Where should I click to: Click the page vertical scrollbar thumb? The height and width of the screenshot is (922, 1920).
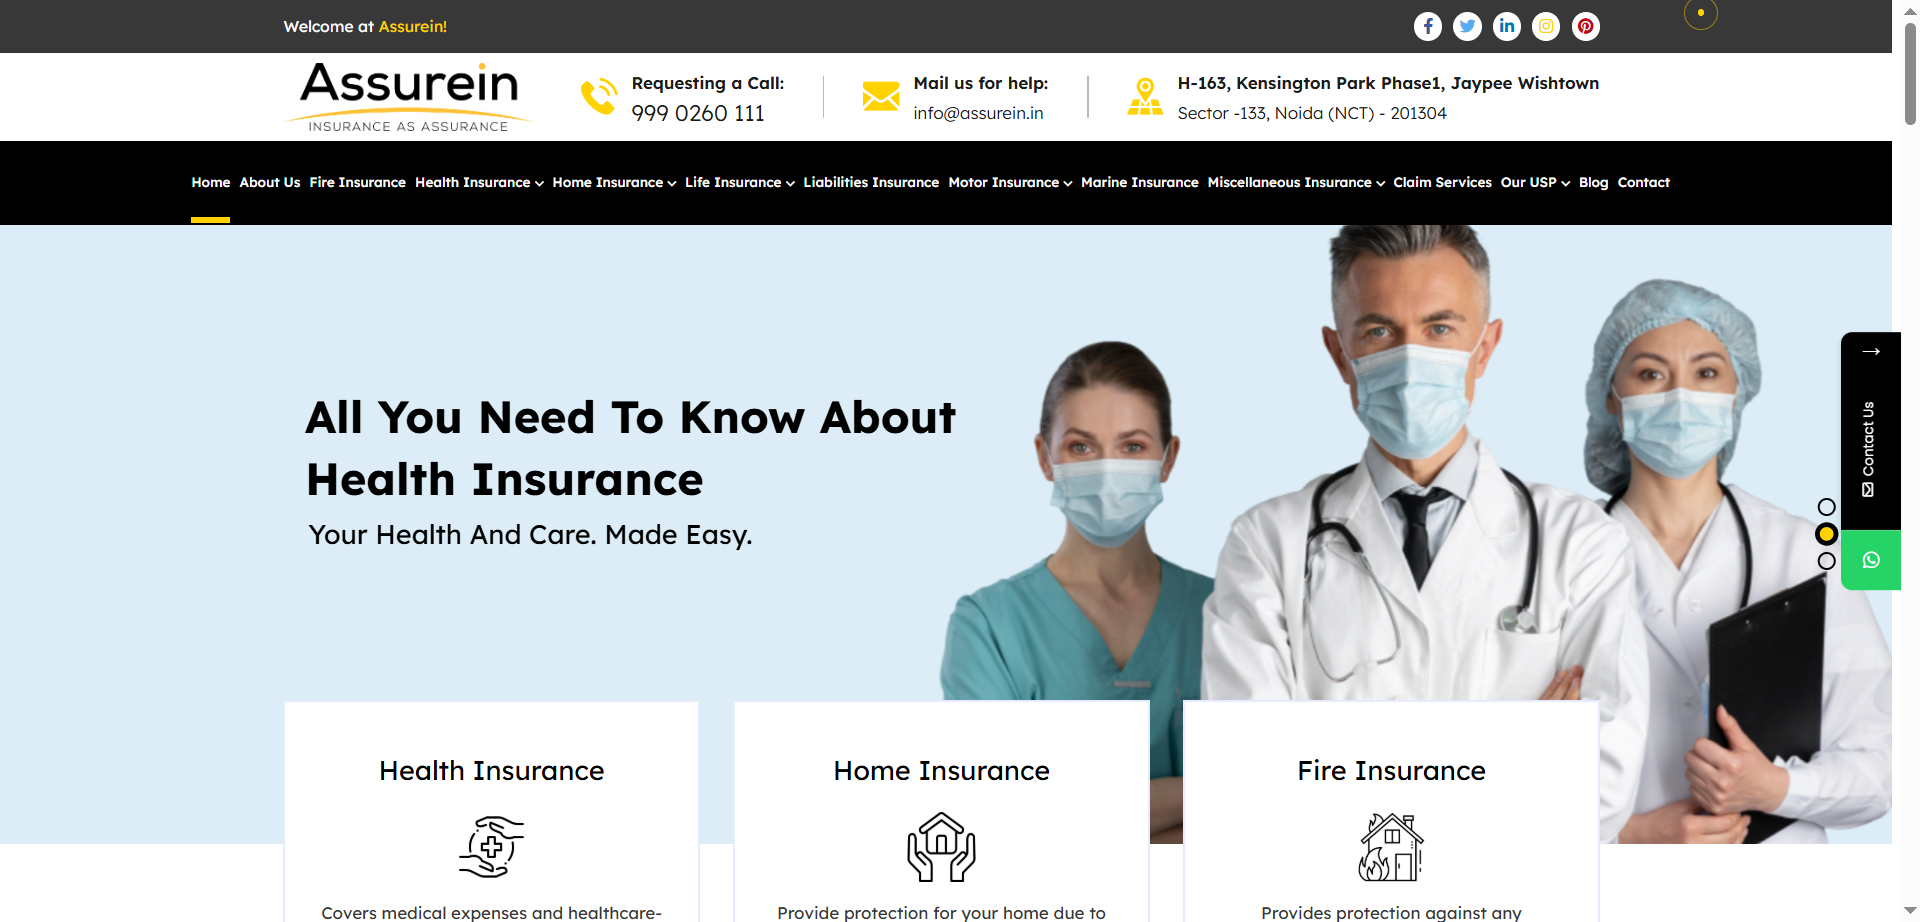(1910, 75)
